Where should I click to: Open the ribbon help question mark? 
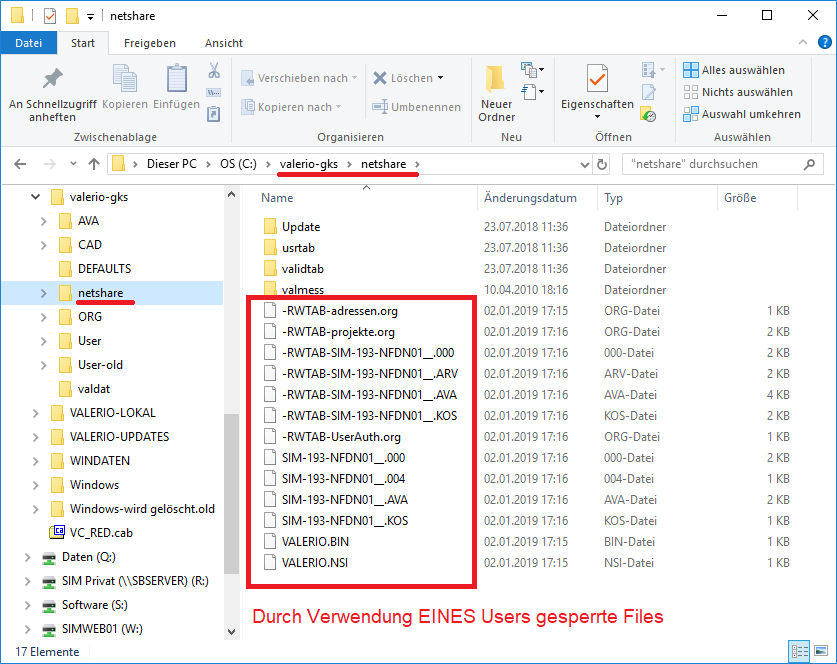825,43
